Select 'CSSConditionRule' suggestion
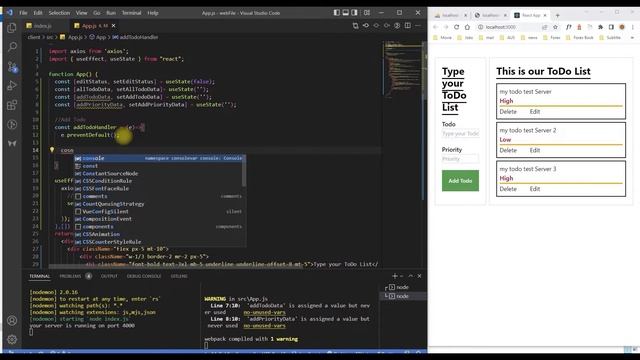Viewport: 640px width, 360px height. 159,181
